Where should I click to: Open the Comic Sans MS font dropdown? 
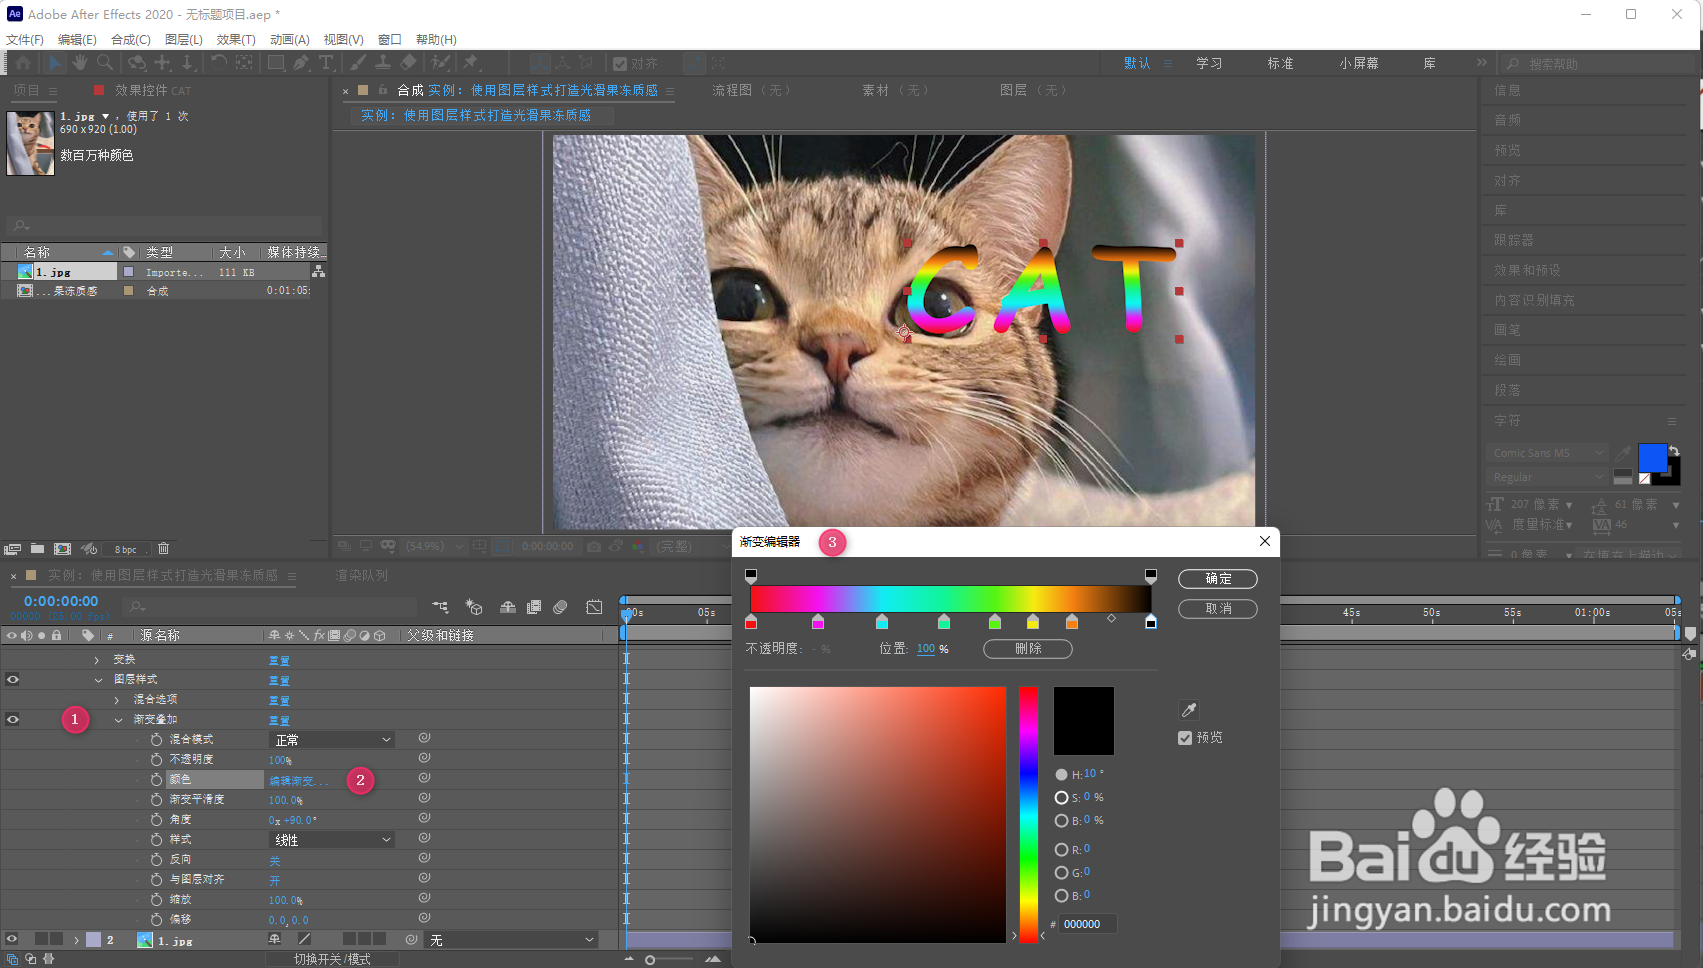click(1546, 453)
